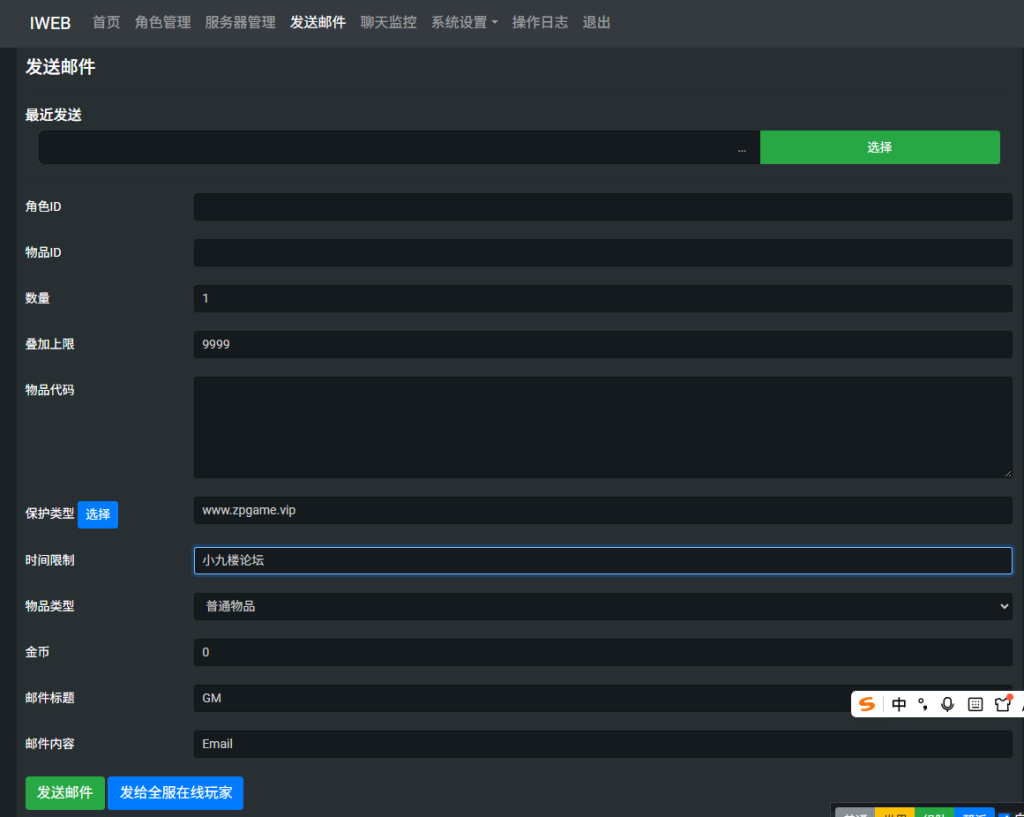Click the 金币 field showing 0
This screenshot has width=1024, height=817.
coord(603,652)
